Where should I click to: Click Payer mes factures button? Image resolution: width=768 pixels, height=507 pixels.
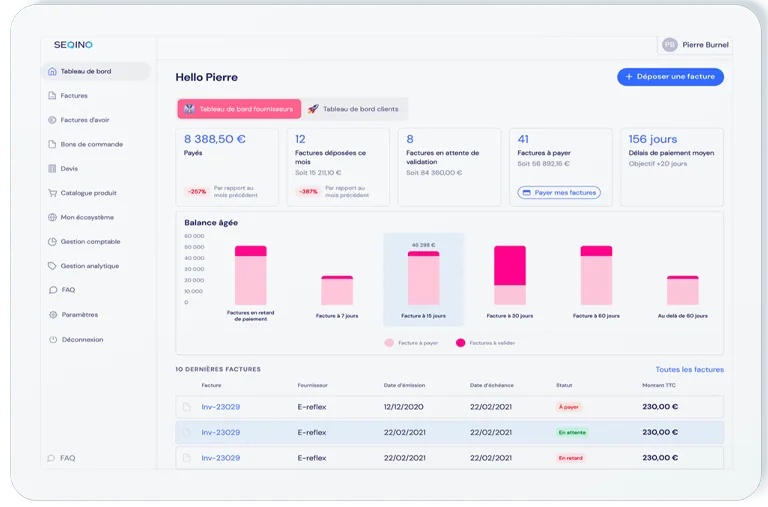click(x=559, y=193)
